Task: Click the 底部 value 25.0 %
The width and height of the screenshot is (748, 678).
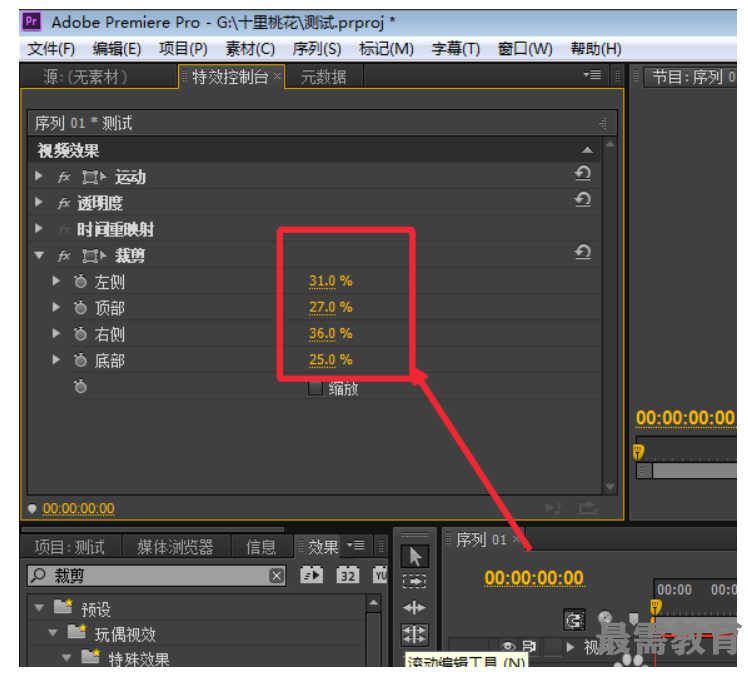Action: [330, 360]
